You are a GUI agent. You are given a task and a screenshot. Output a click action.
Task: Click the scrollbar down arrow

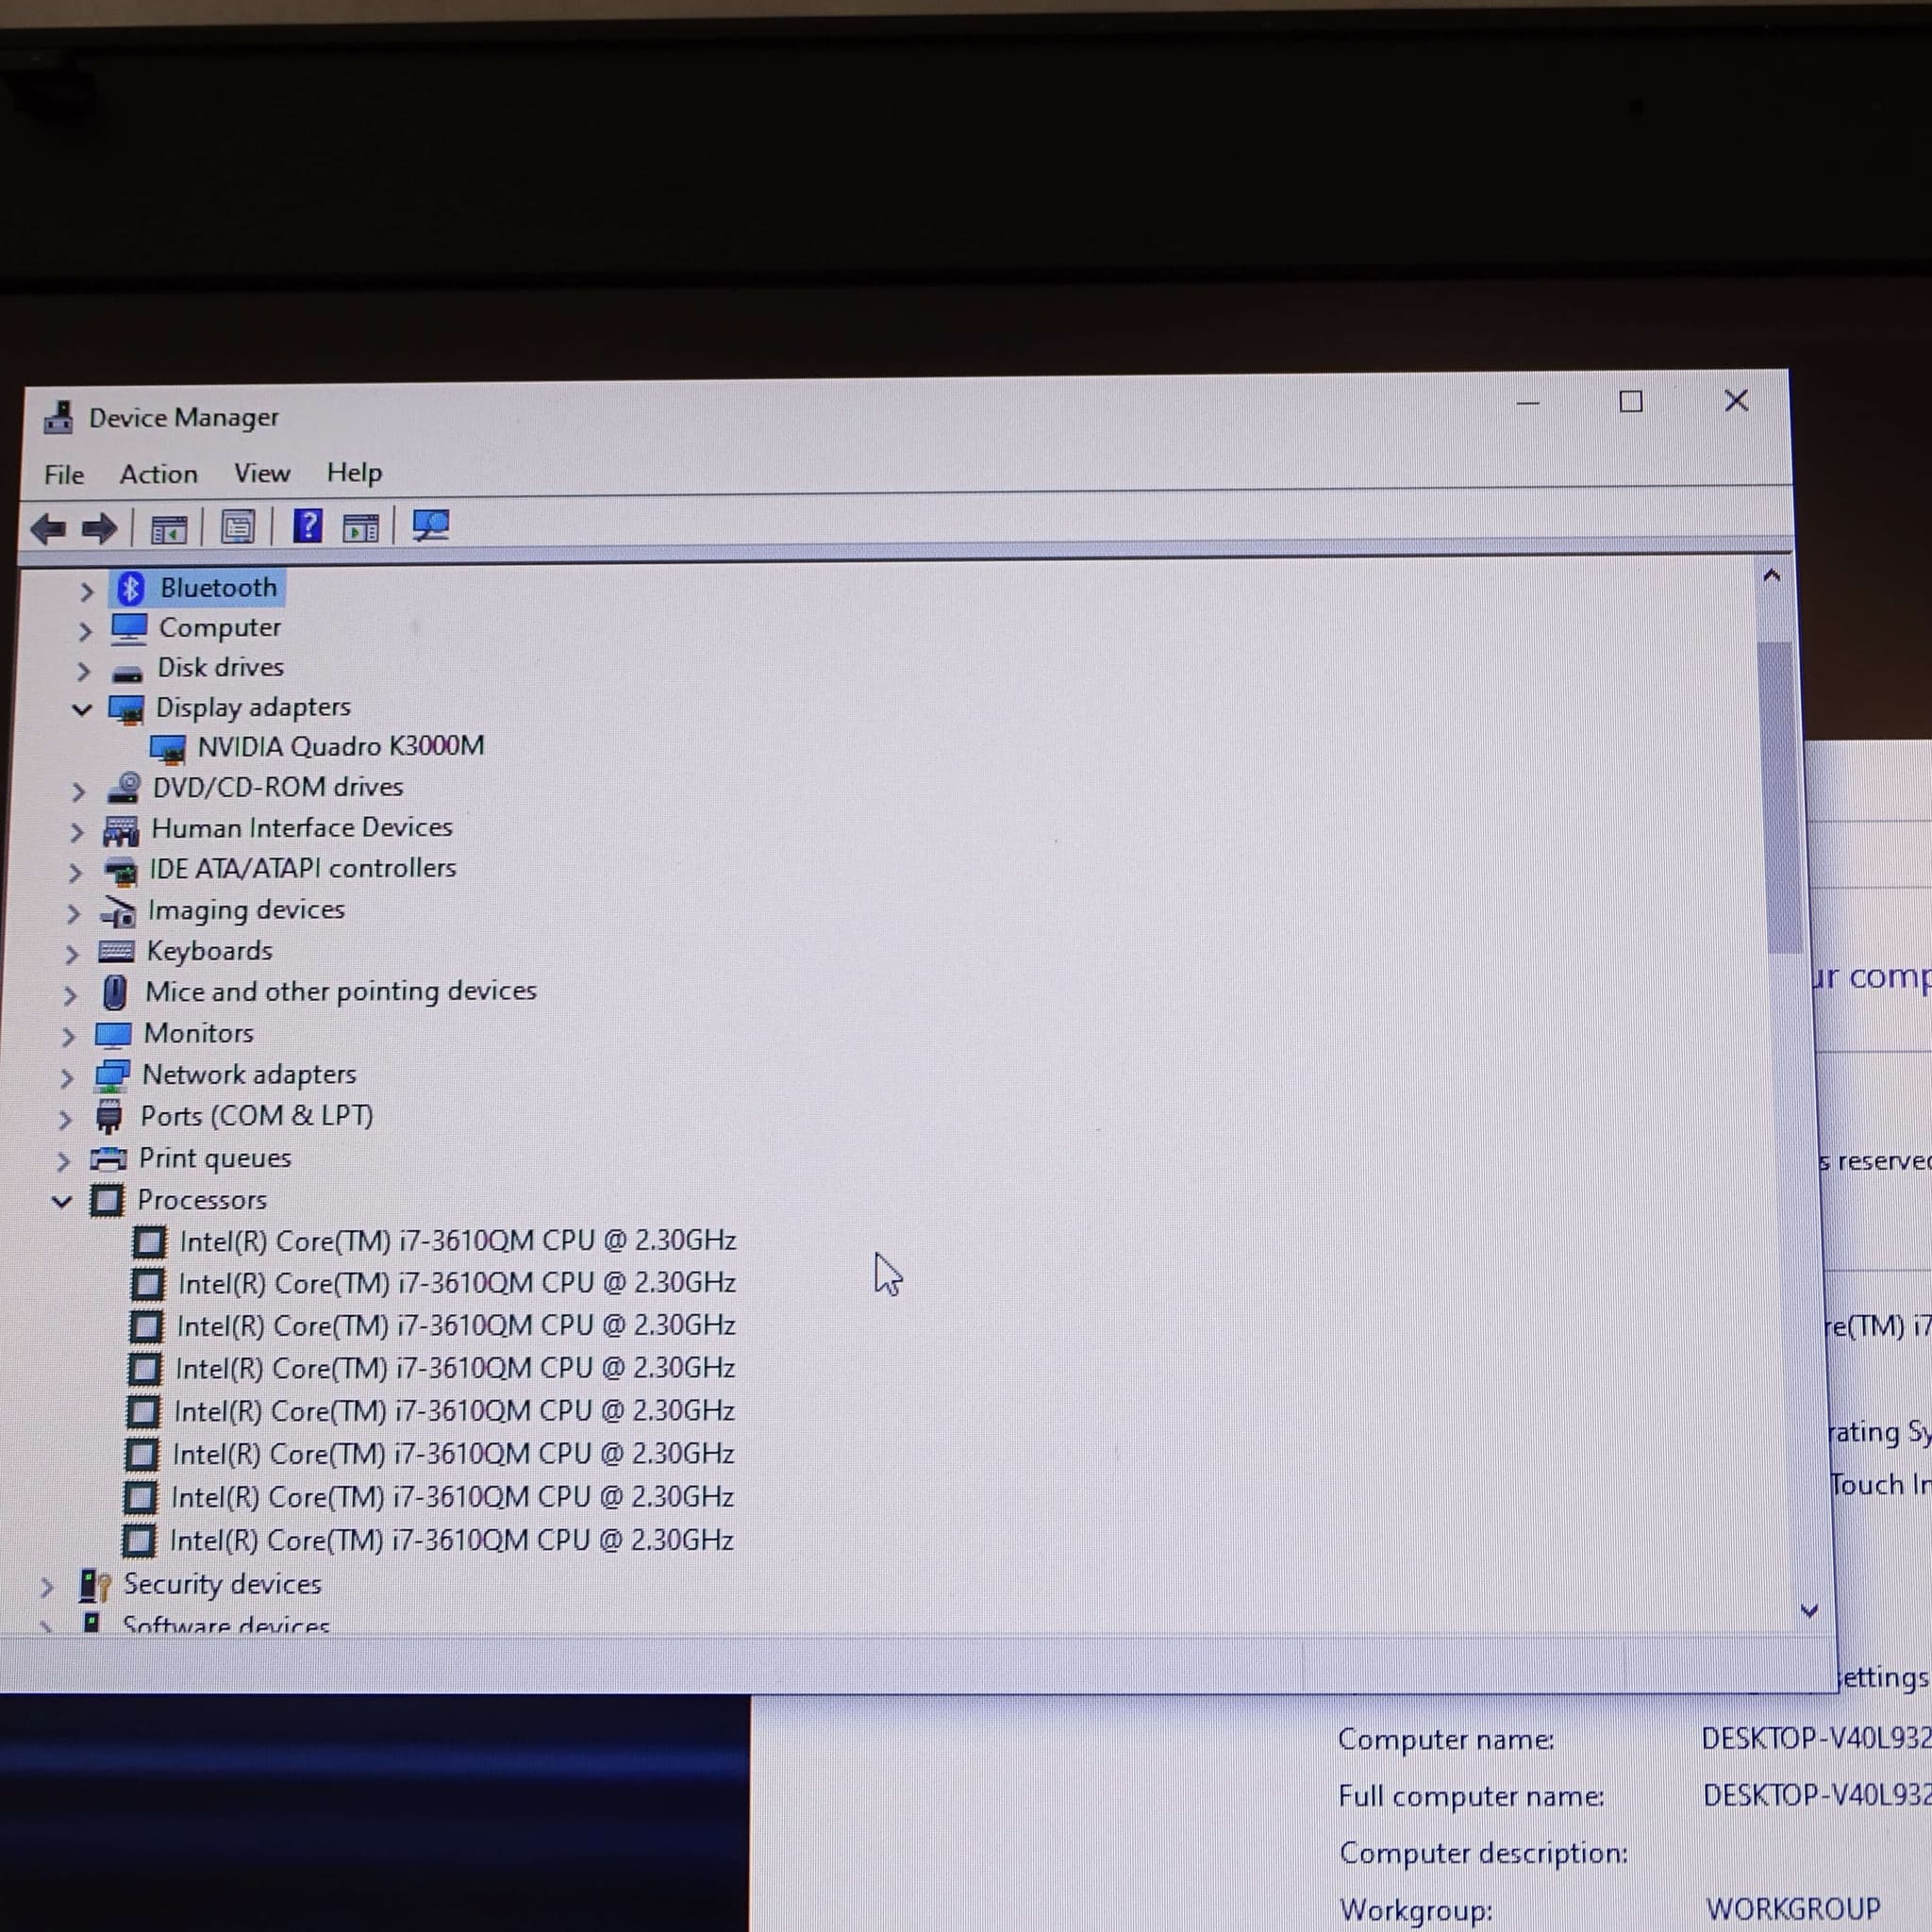click(x=1809, y=1611)
